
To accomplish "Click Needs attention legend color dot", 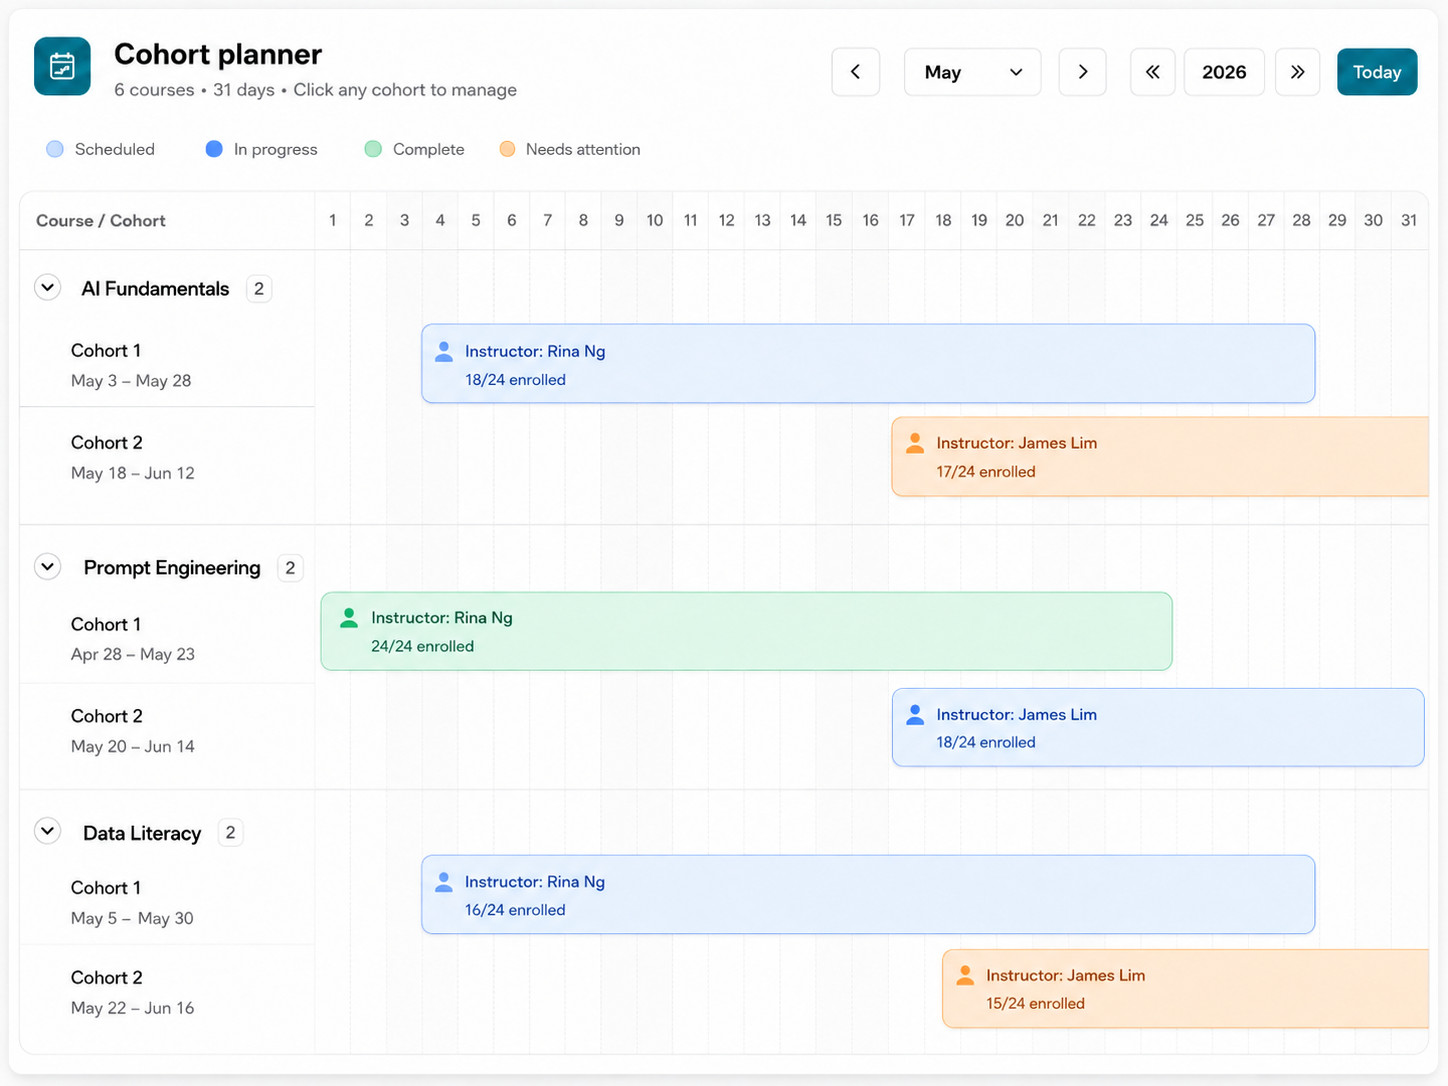I will pyautogui.click(x=507, y=149).
